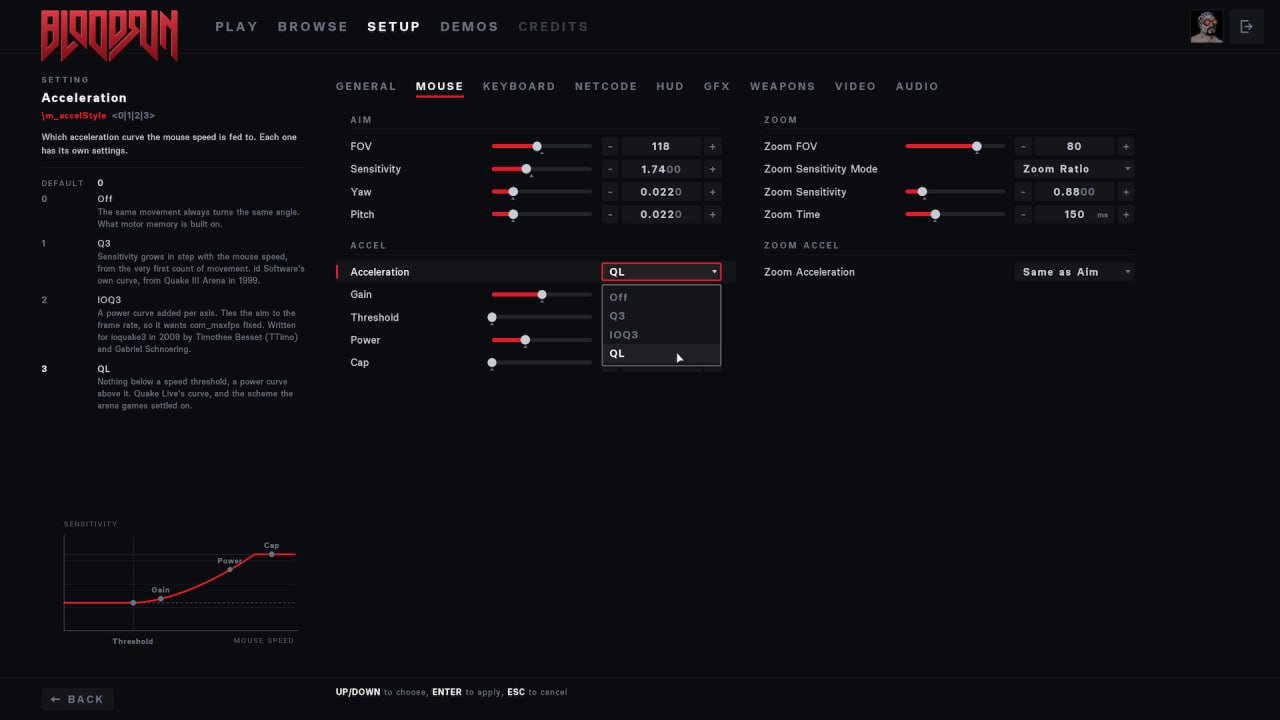Switch to the KEYBOARD tab
Viewport: 1280px width, 720px height.
point(519,87)
